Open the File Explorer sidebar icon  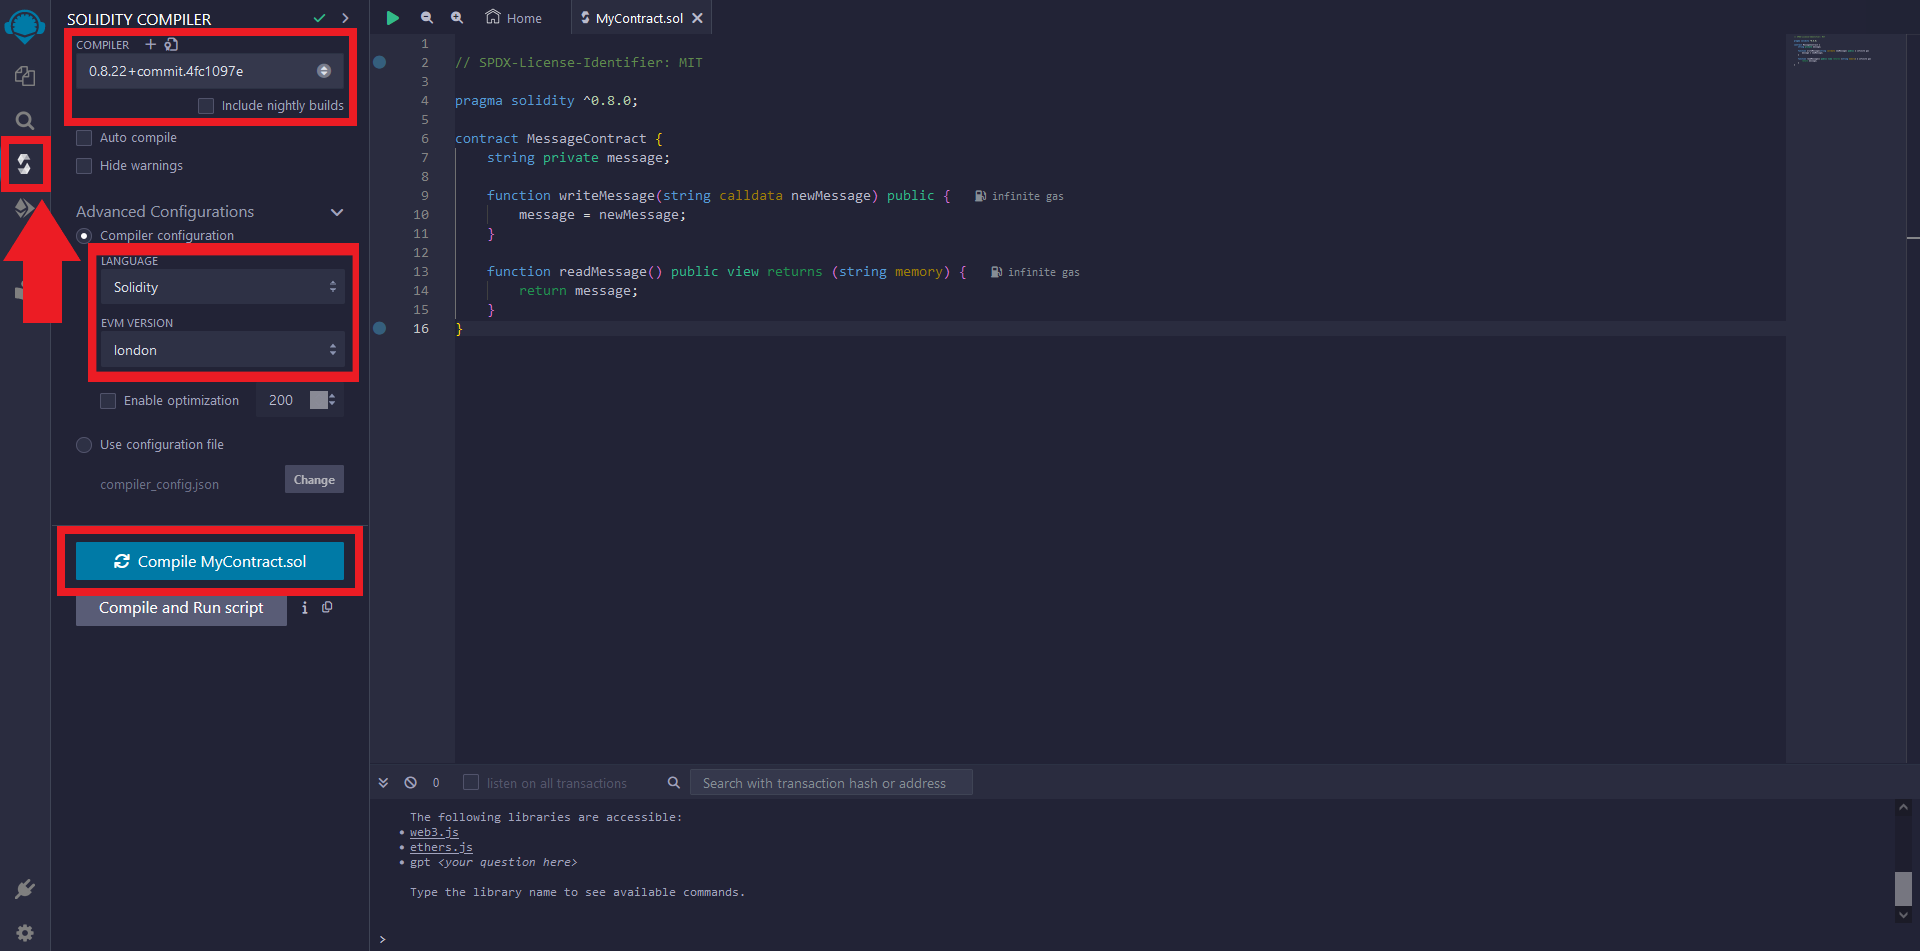click(25, 76)
